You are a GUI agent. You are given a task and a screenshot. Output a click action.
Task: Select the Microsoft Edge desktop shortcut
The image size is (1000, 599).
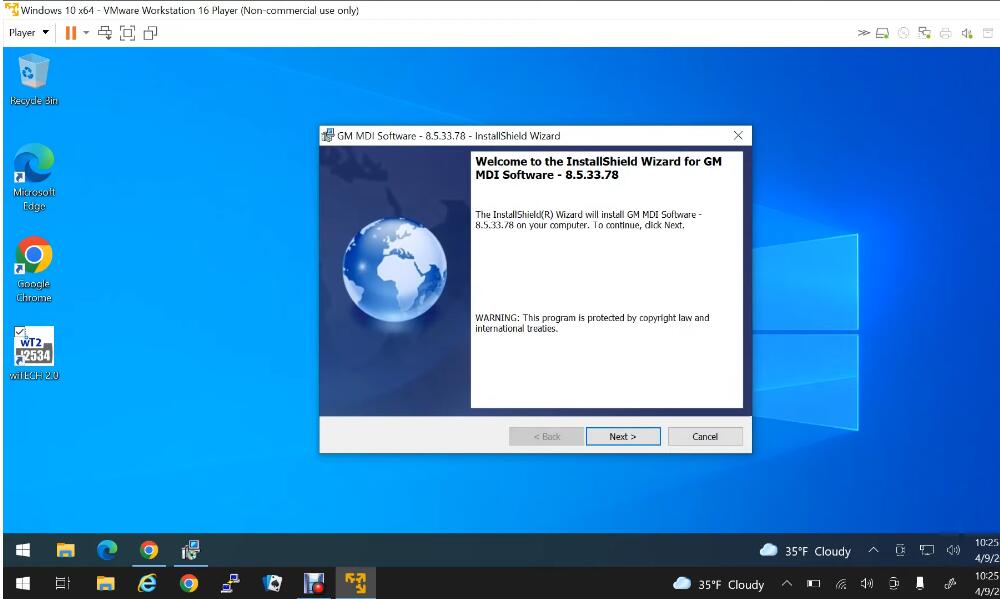[34, 177]
